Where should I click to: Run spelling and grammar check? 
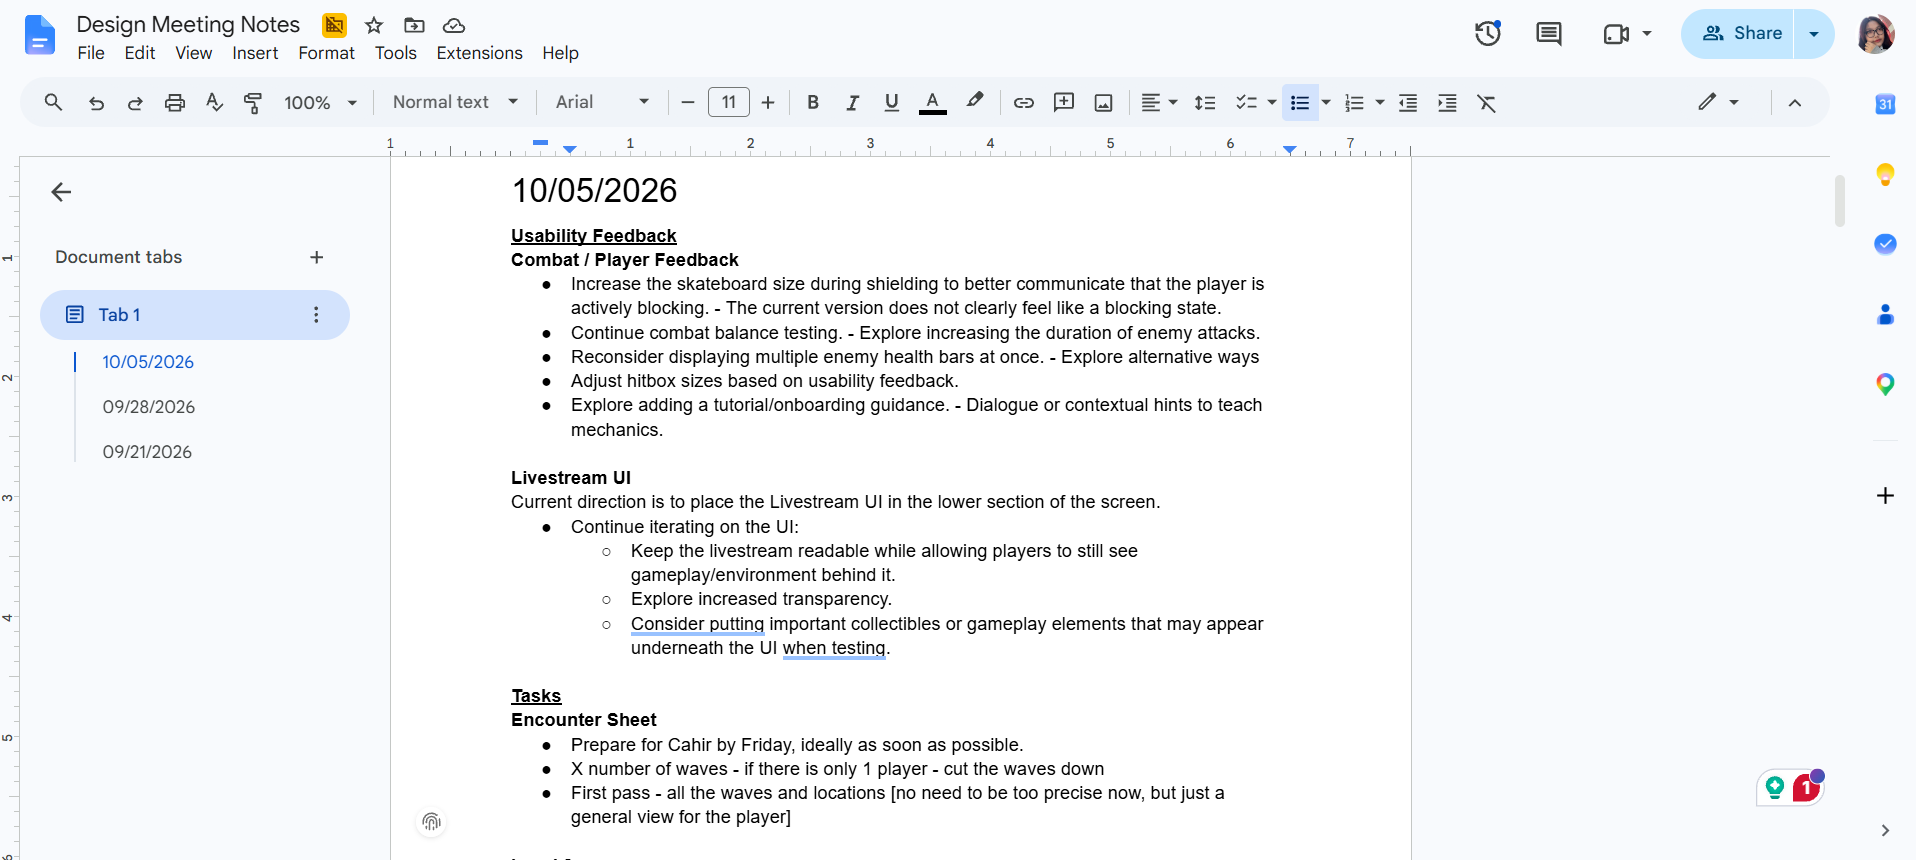pos(214,102)
